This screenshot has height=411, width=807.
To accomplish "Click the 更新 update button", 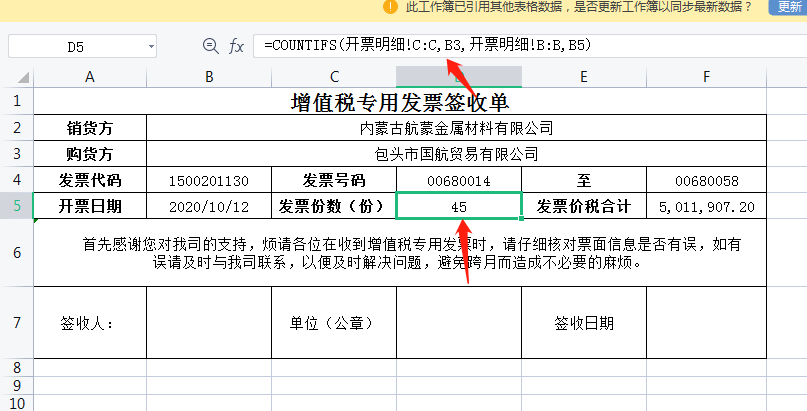I will (x=789, y=7).
